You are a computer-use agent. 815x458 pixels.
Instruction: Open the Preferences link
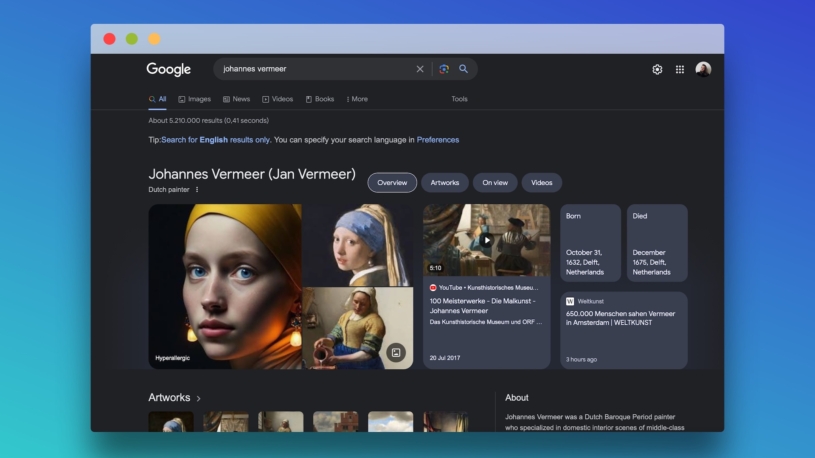click(x=438, y=140)
